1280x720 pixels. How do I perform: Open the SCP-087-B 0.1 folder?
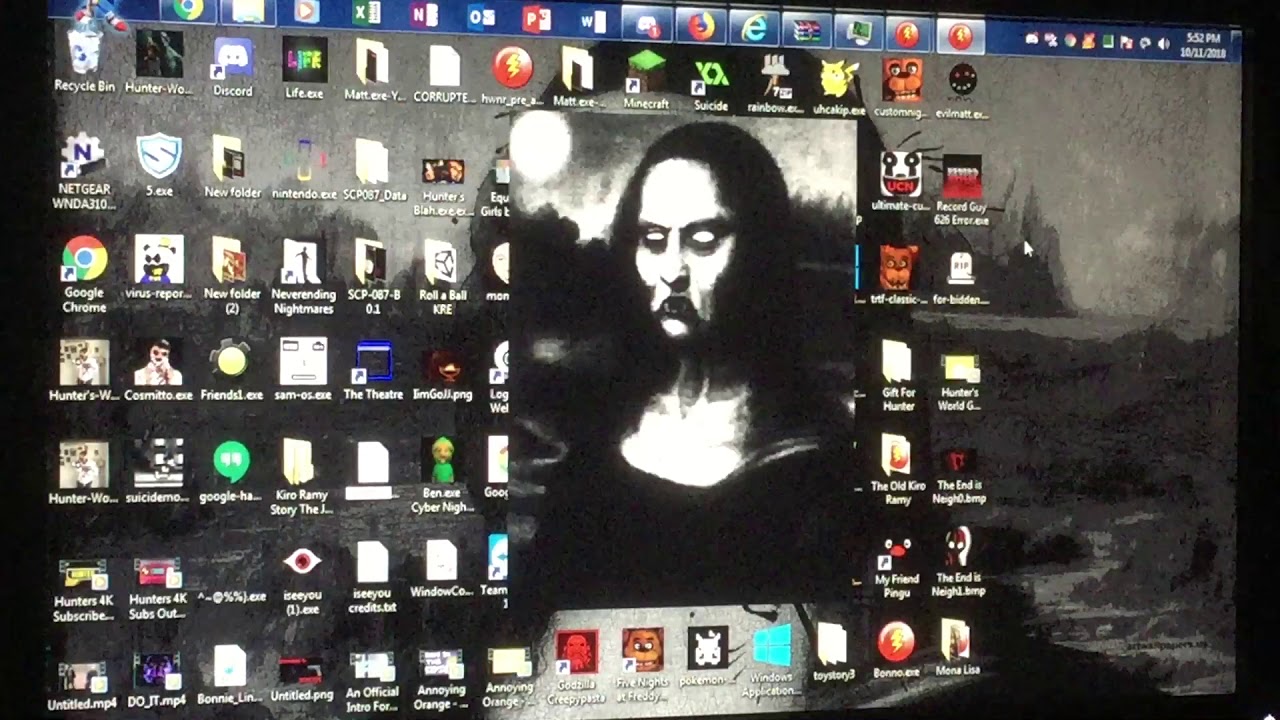(x=373, y=277)
